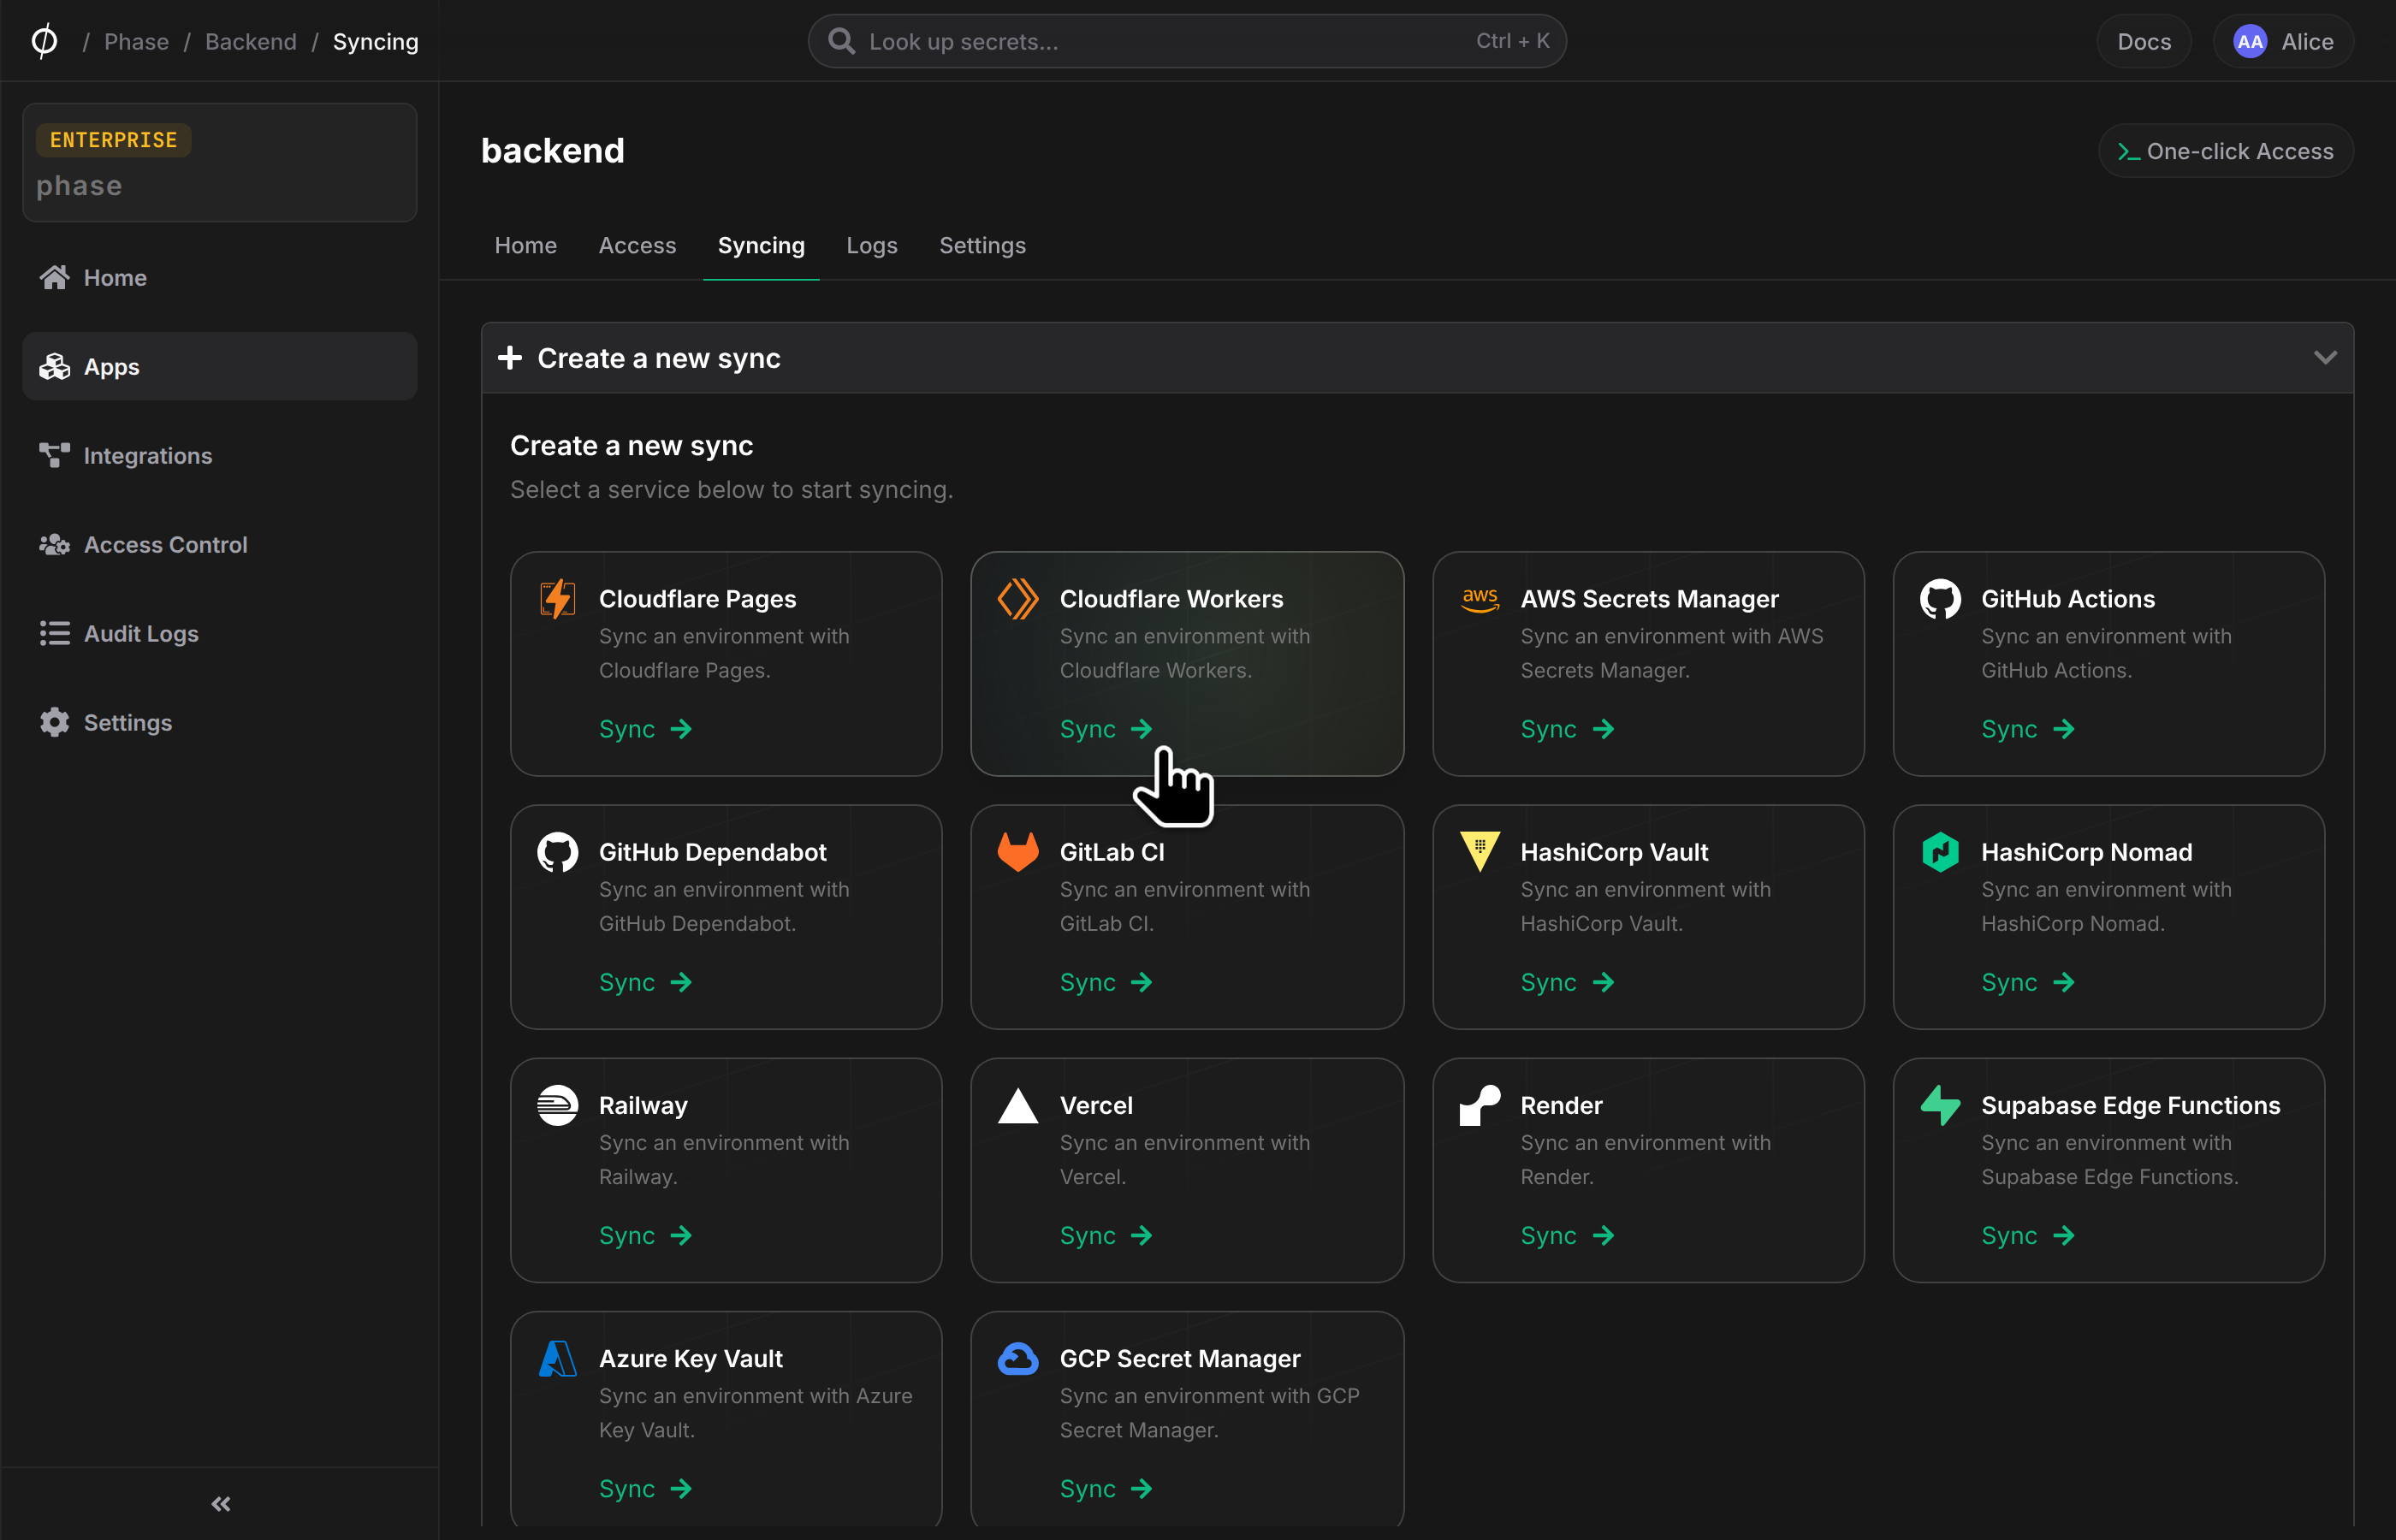Screen dimensions: 2396x1540
Task: Click Sync link for Railway
Action: (x=645, y=1235)
